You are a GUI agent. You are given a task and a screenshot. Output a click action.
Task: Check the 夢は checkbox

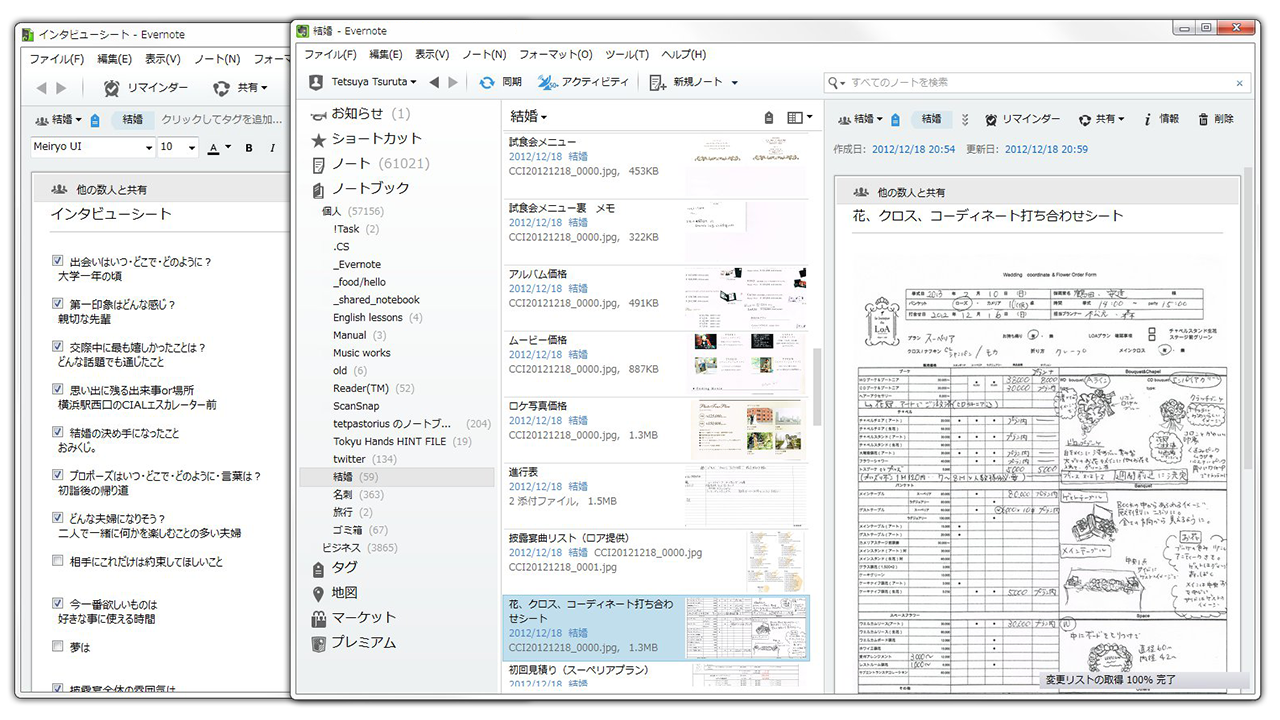pos(58,647)
